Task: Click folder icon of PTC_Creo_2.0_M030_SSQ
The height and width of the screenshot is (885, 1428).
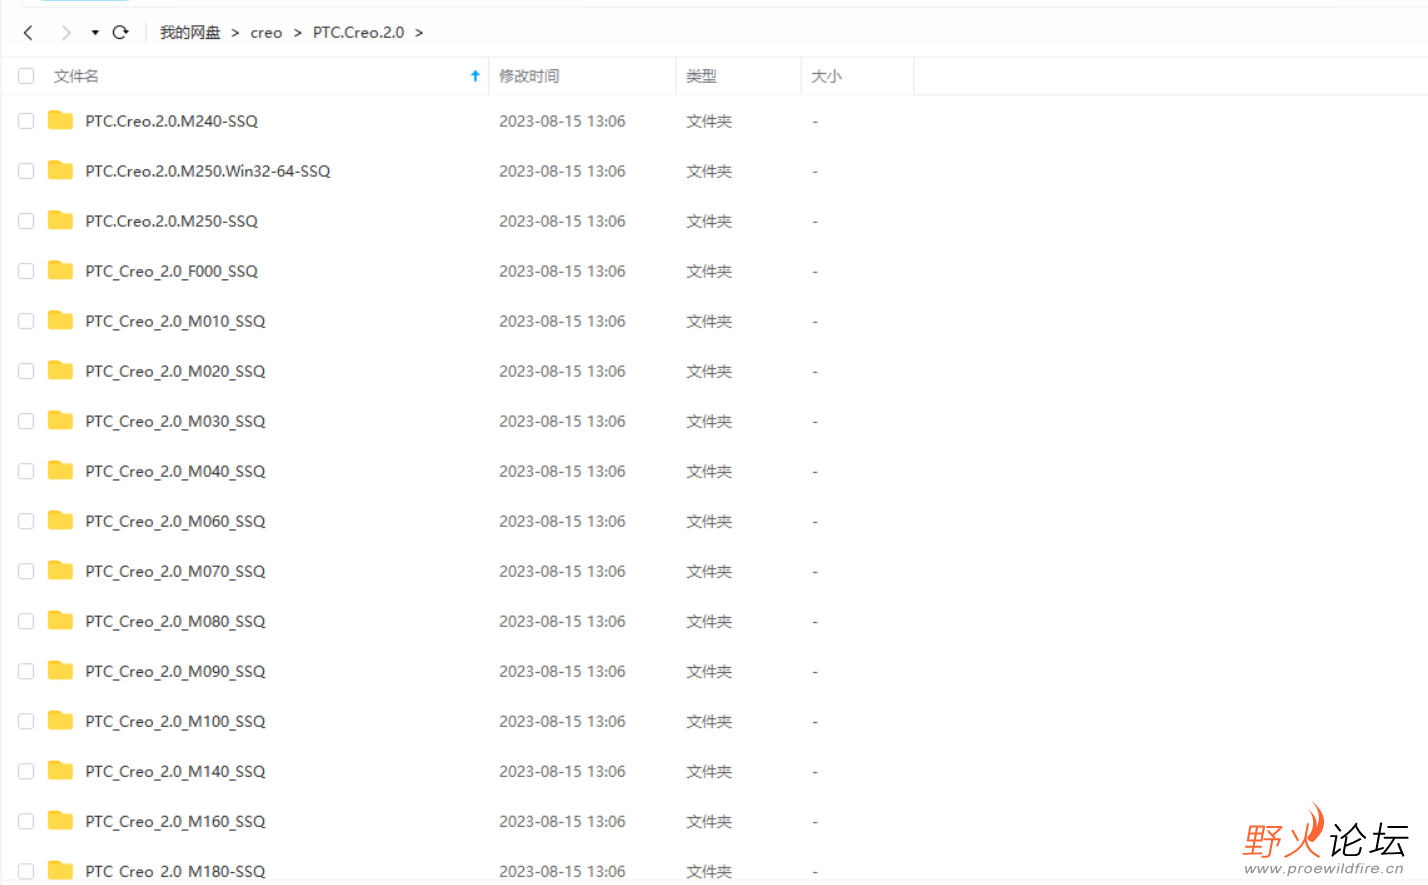Action: pyautogui.click(x=60, y=420)
